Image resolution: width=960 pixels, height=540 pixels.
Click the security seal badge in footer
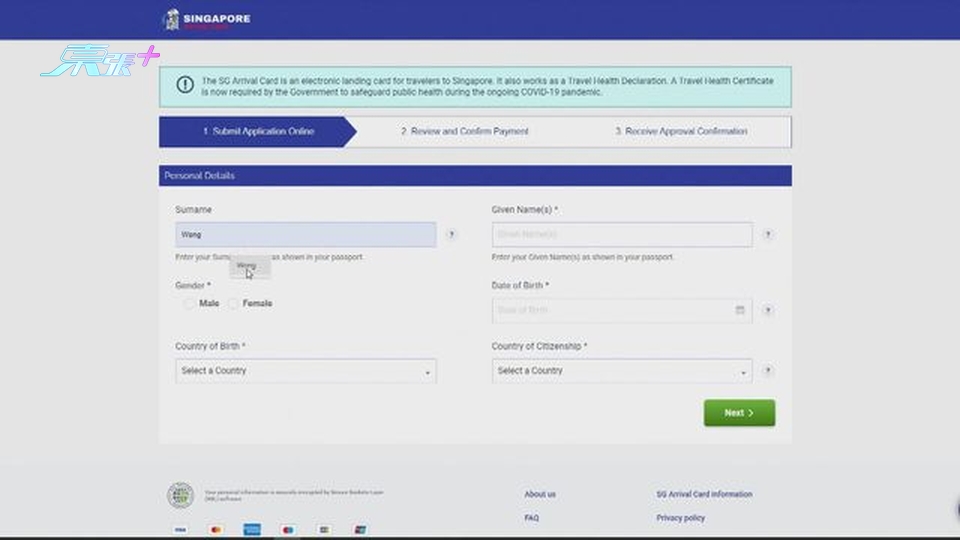click(181, 495)
